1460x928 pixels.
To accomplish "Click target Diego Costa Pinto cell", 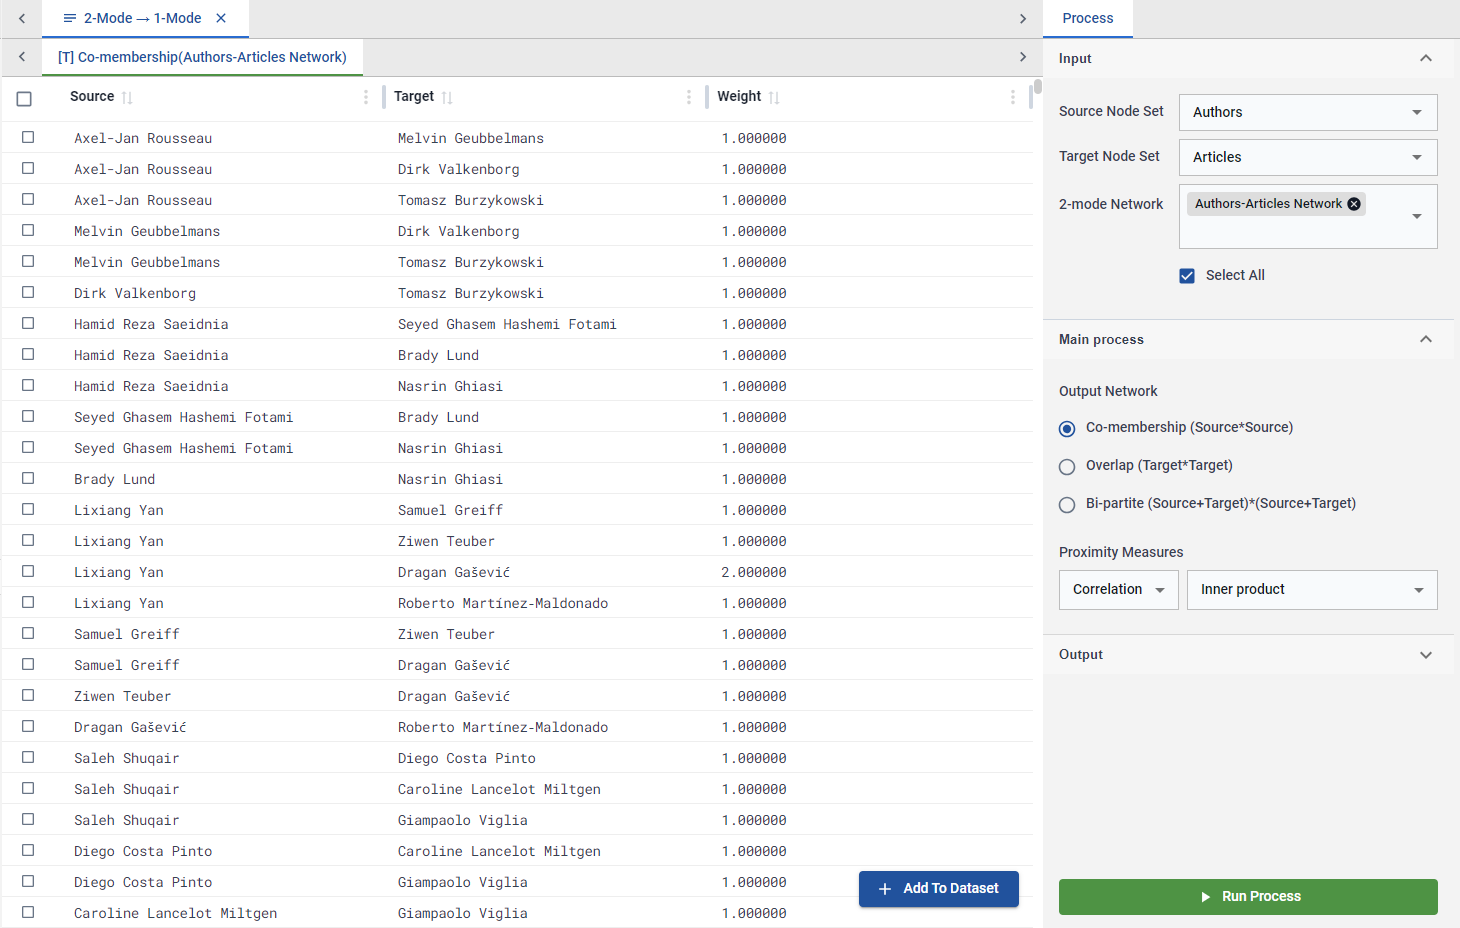I will click(467, 758).
